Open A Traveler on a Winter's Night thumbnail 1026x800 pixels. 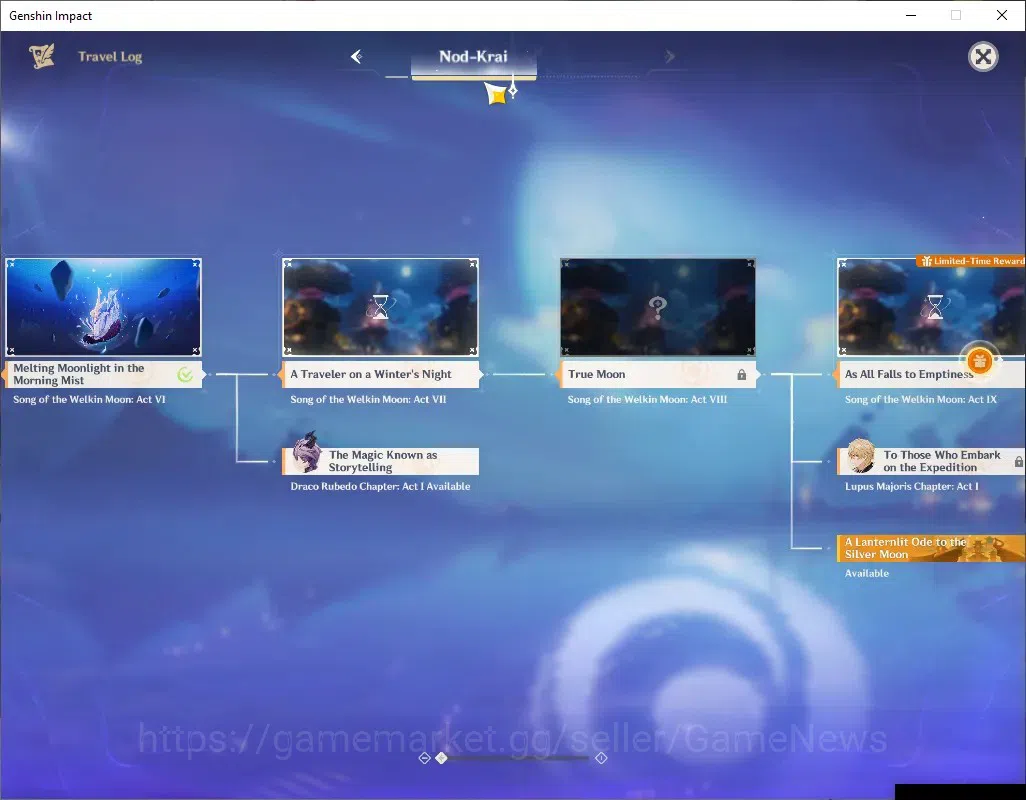tap(380, 307)
